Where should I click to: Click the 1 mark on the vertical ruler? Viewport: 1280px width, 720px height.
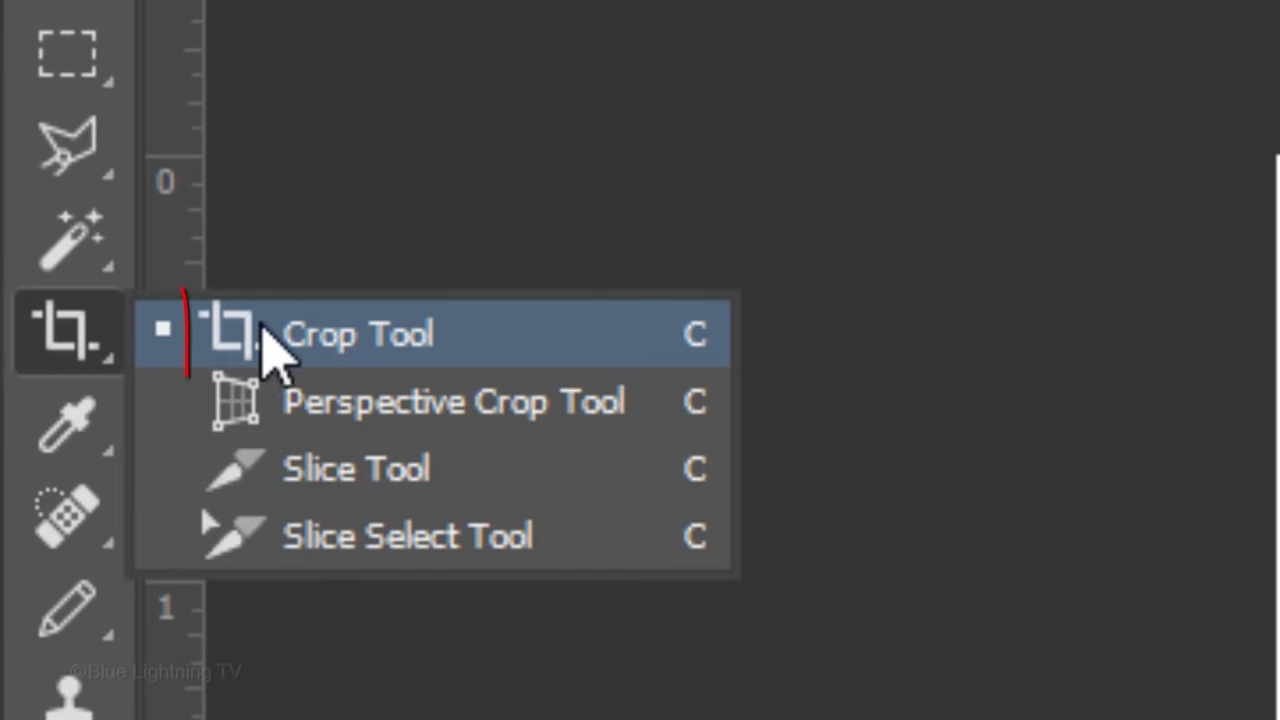tap(166, 608)
